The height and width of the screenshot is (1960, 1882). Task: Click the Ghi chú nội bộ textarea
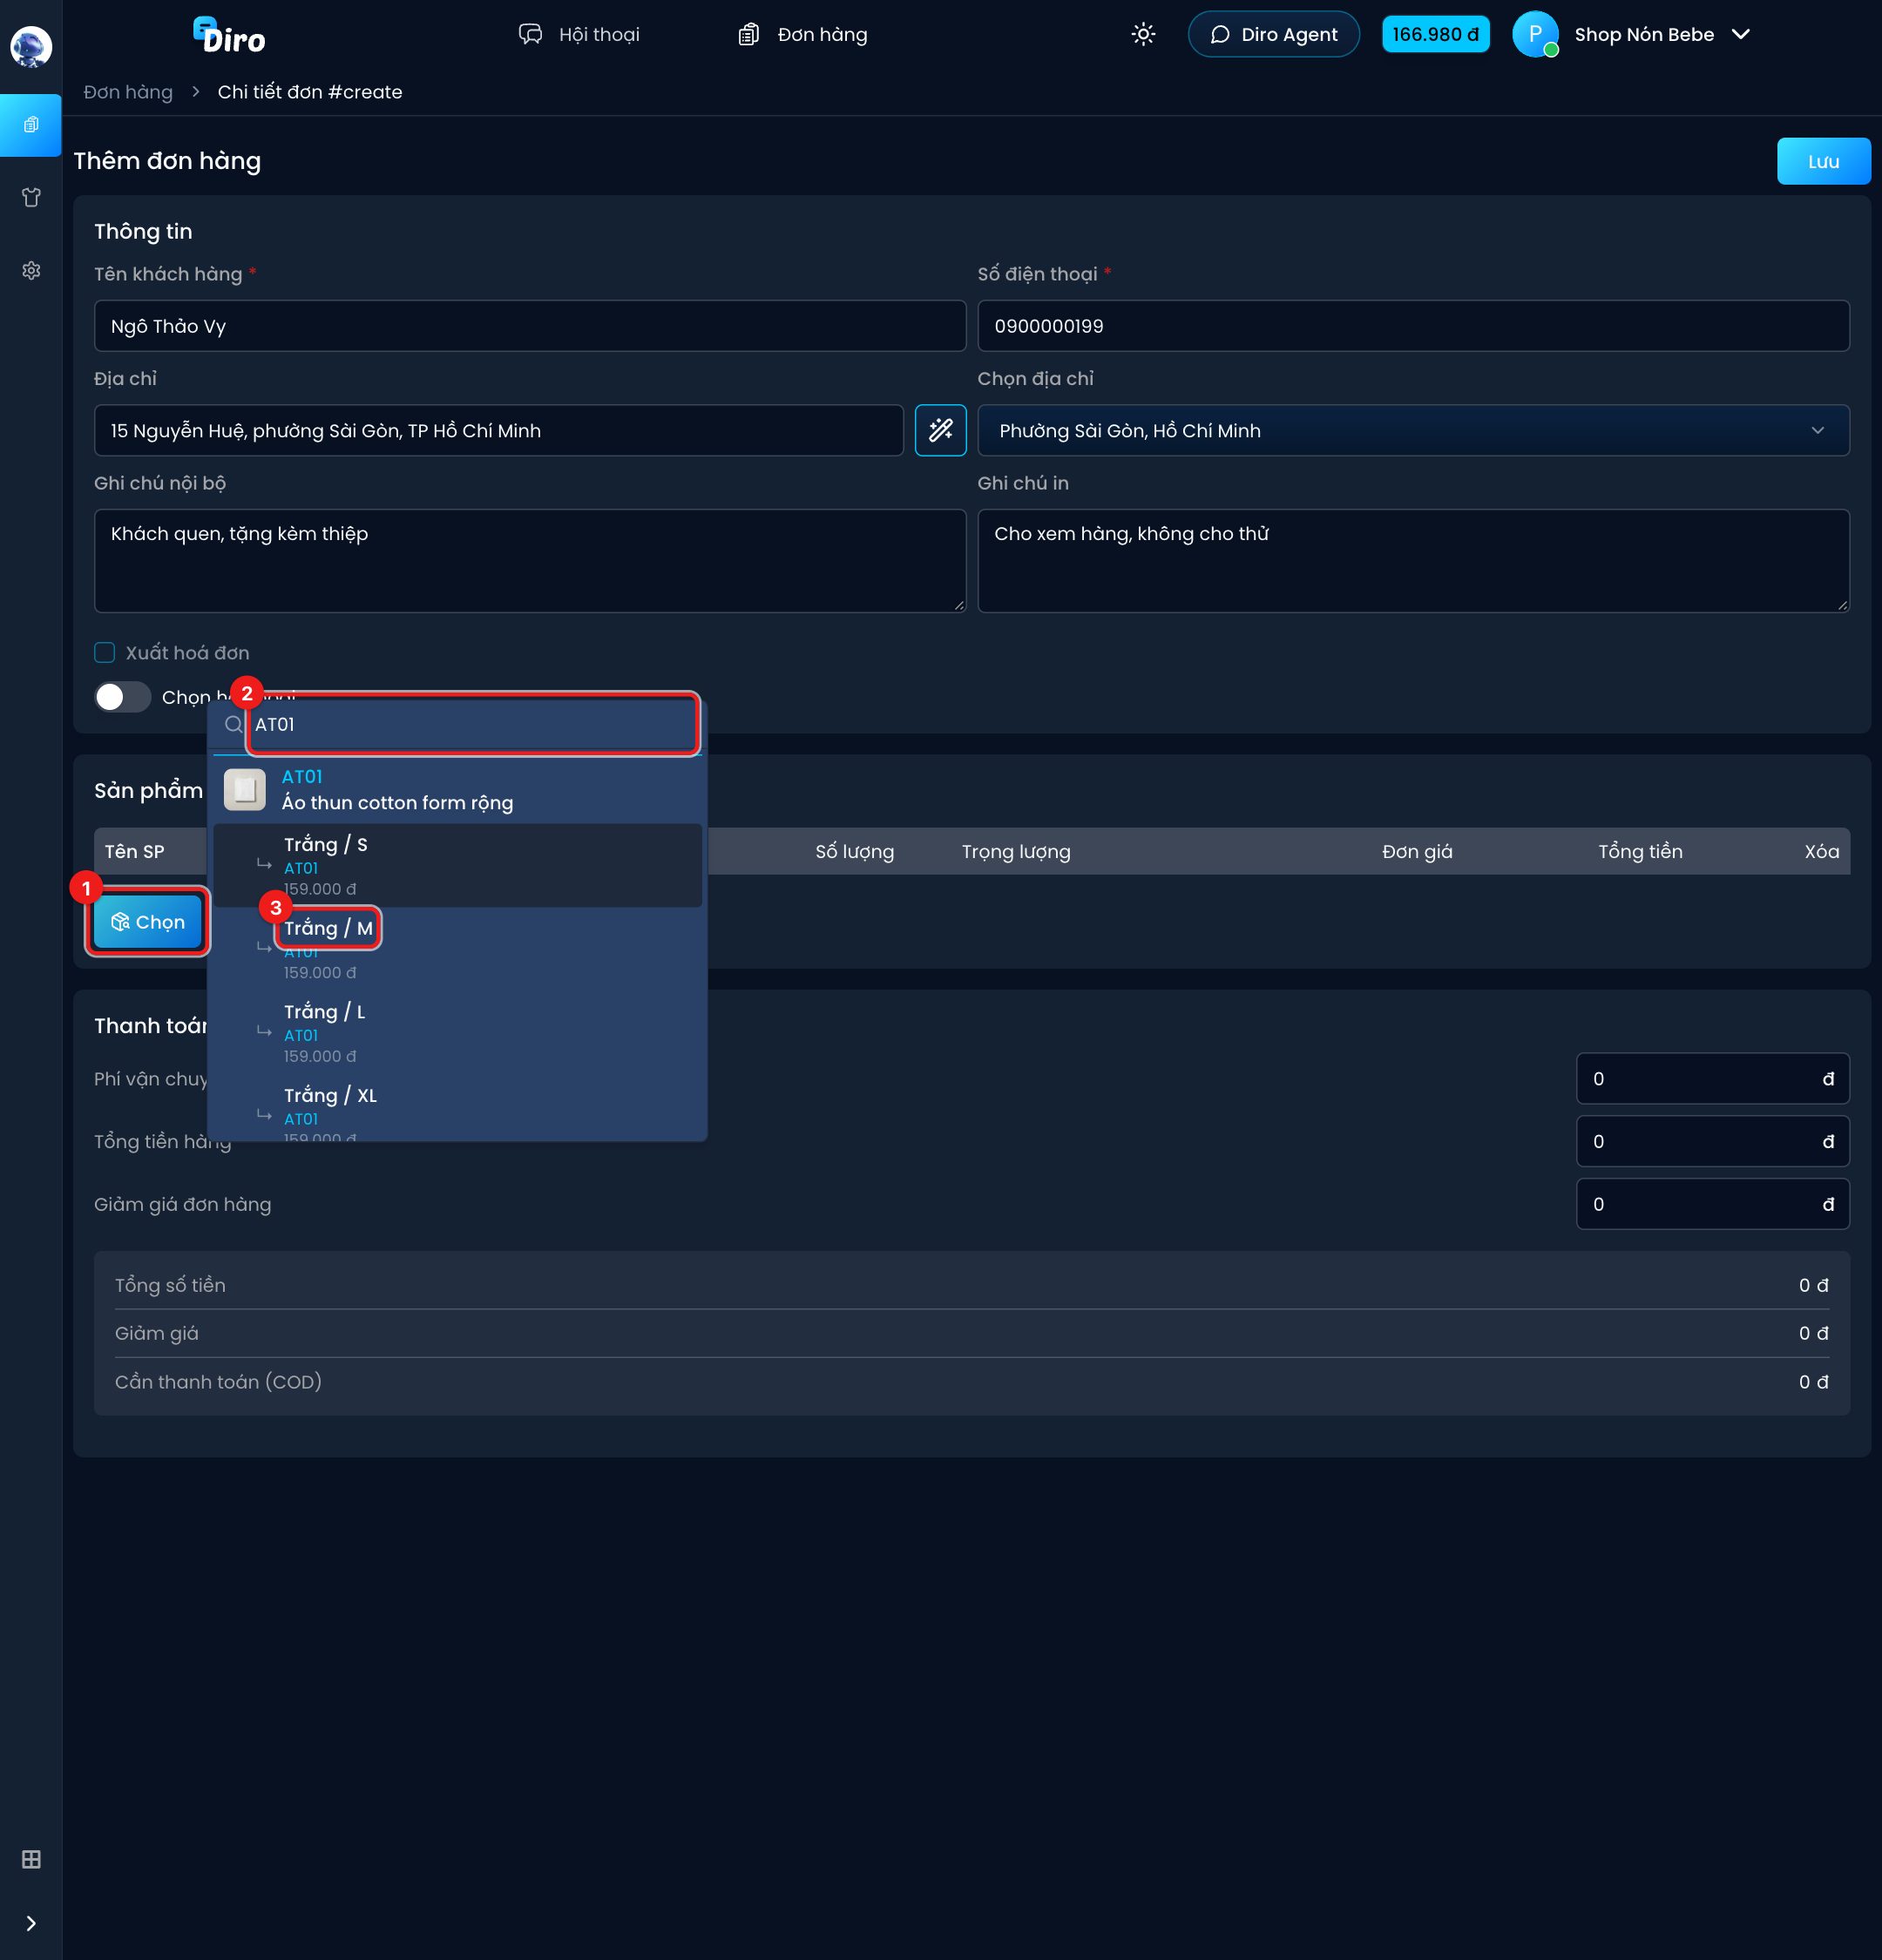pos(530,561)
